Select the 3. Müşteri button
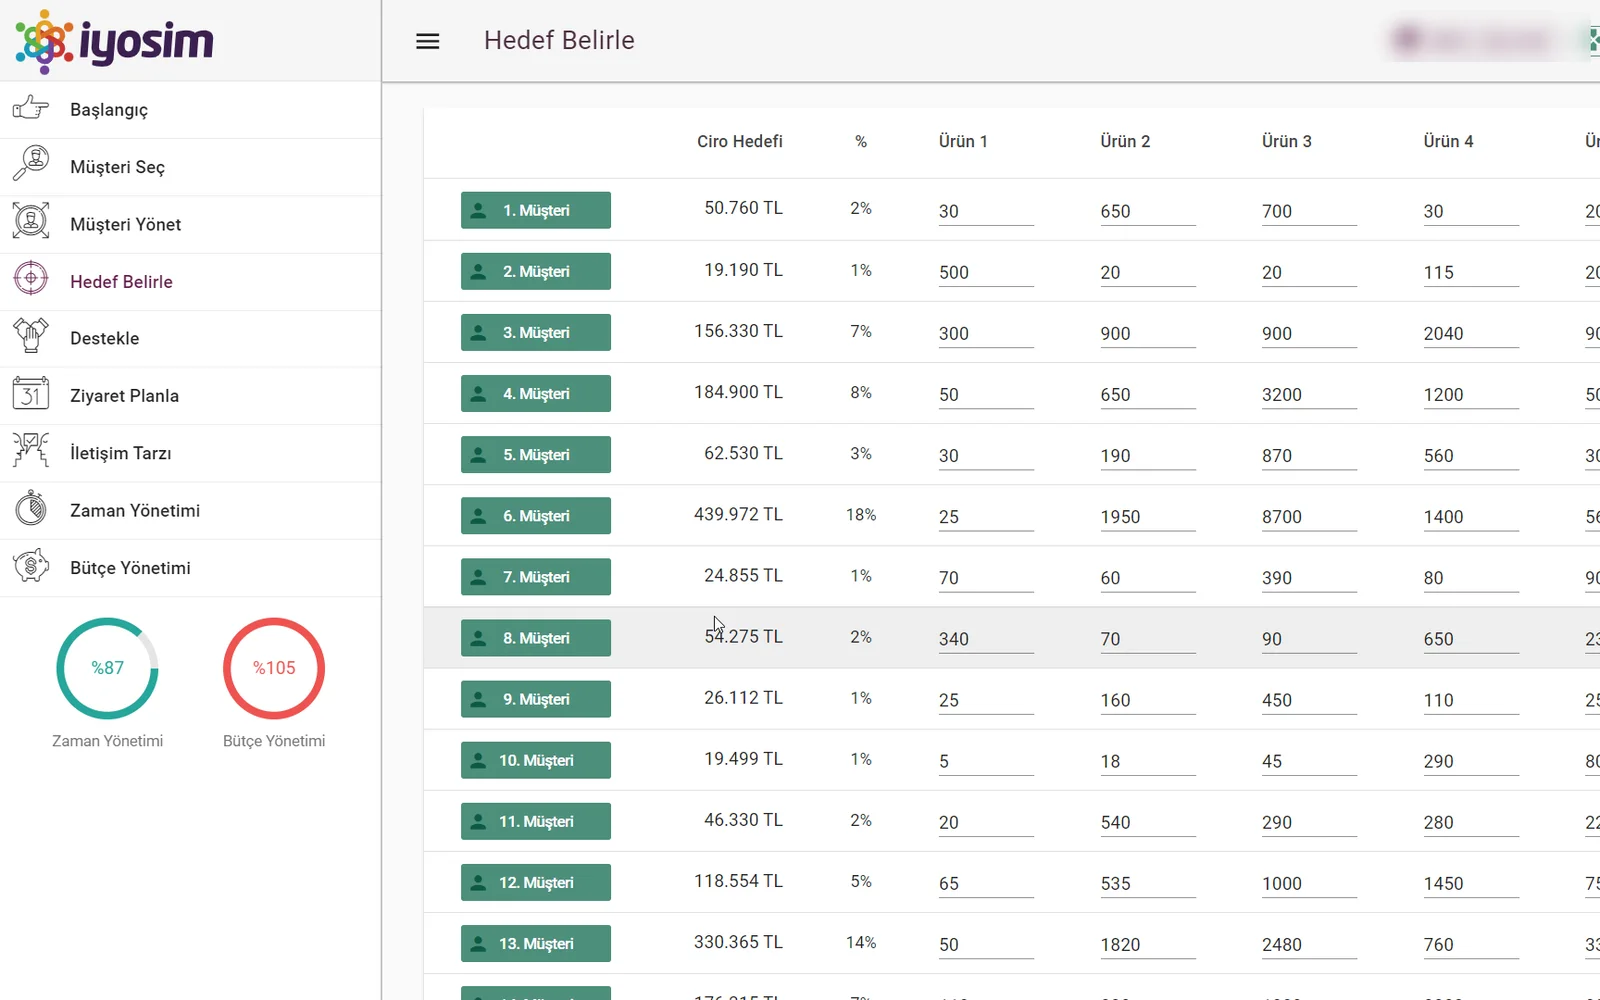Viewport: 1600px width, 1000px height. [536, 332]
